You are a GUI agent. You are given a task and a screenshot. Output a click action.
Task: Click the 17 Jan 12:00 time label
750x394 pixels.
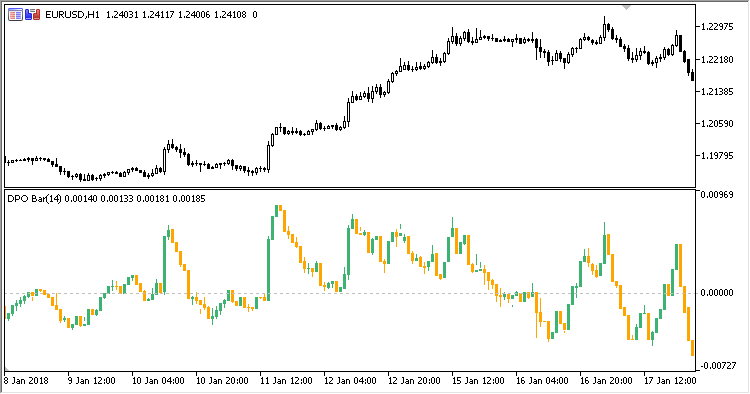pos(670,381)
